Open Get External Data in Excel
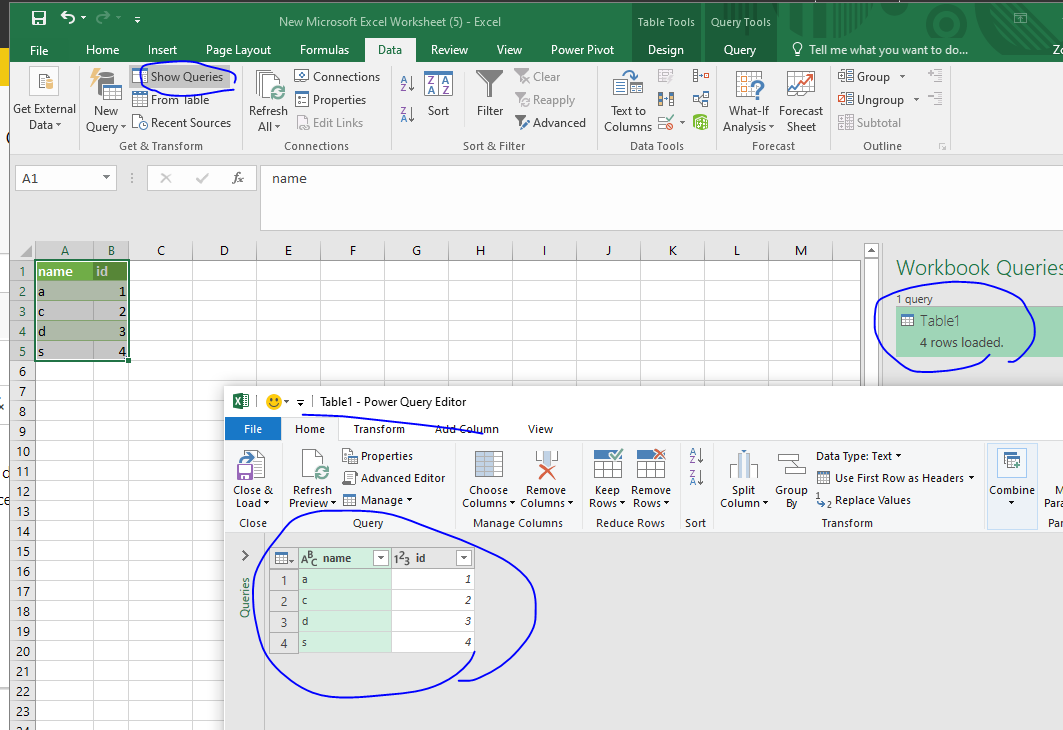The height and width of the screenshot is (730, 1063). [45, 100]
